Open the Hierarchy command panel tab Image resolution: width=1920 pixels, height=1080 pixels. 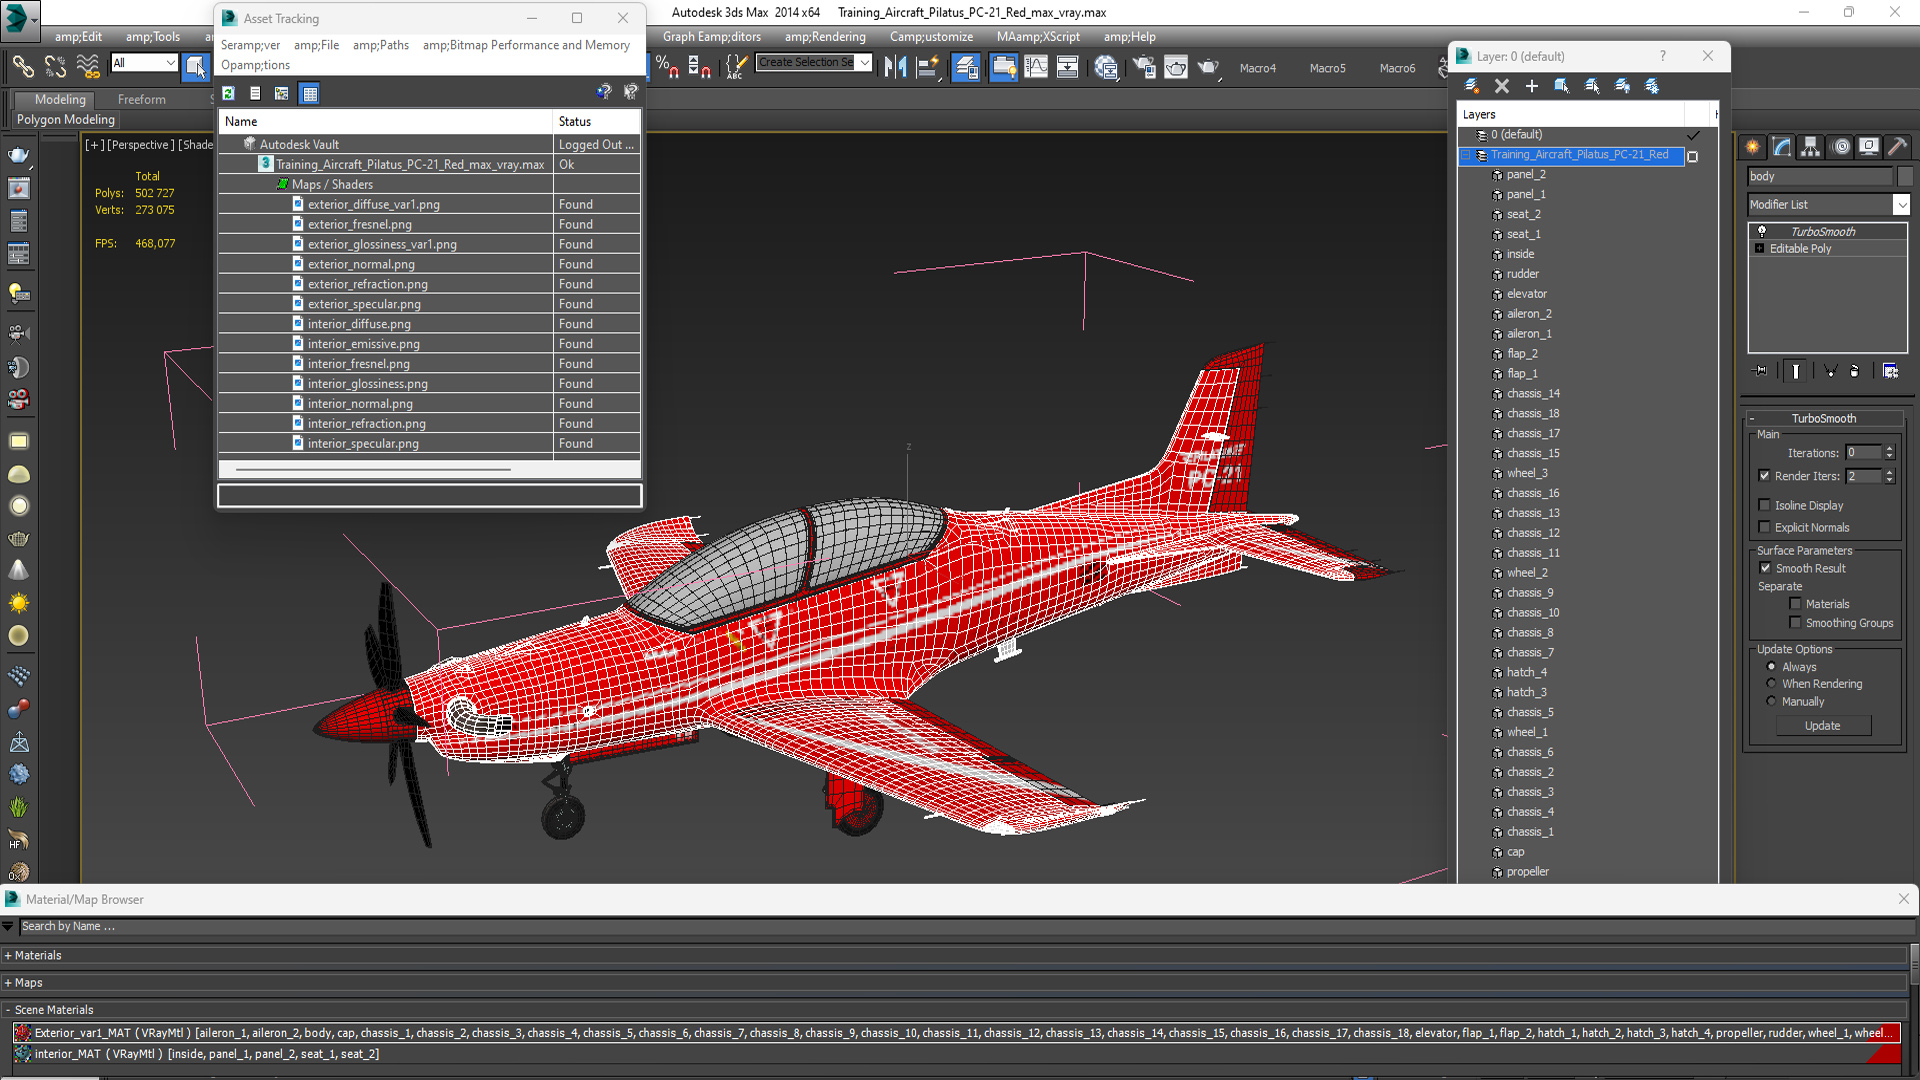click(1811, 147)
